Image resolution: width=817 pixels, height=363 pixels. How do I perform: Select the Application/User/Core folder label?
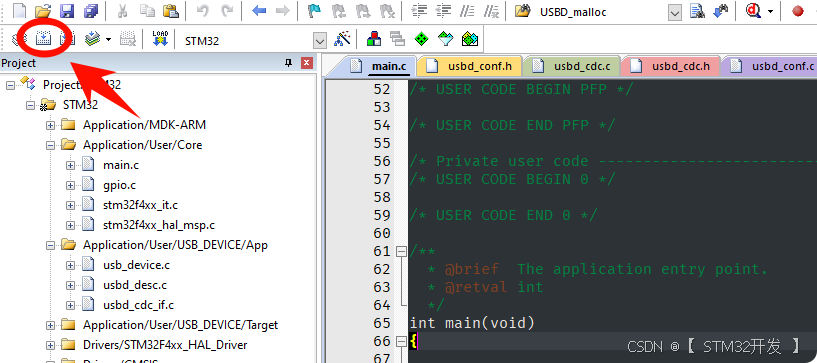[x=143, y=145]
